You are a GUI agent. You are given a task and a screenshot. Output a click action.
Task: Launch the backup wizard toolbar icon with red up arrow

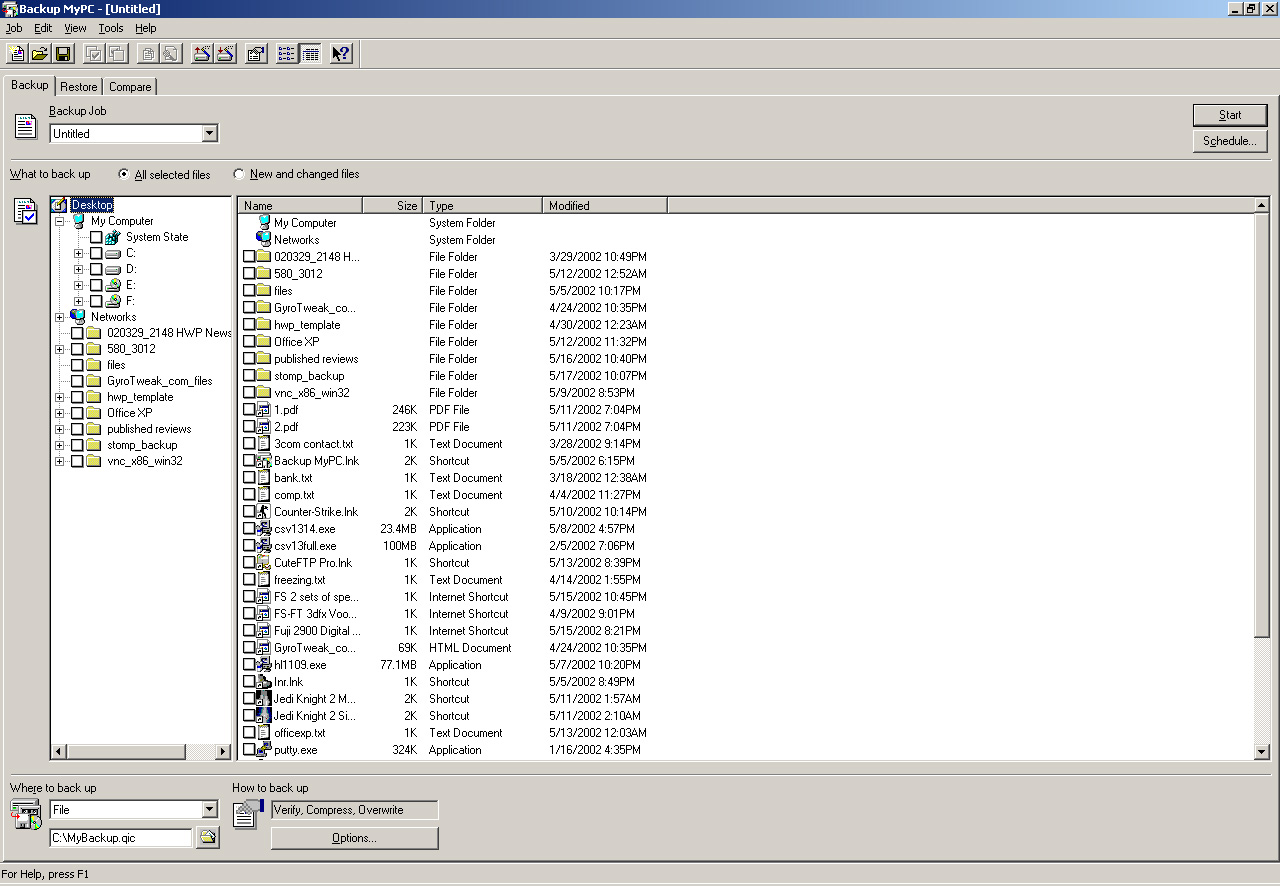(202, 54)
